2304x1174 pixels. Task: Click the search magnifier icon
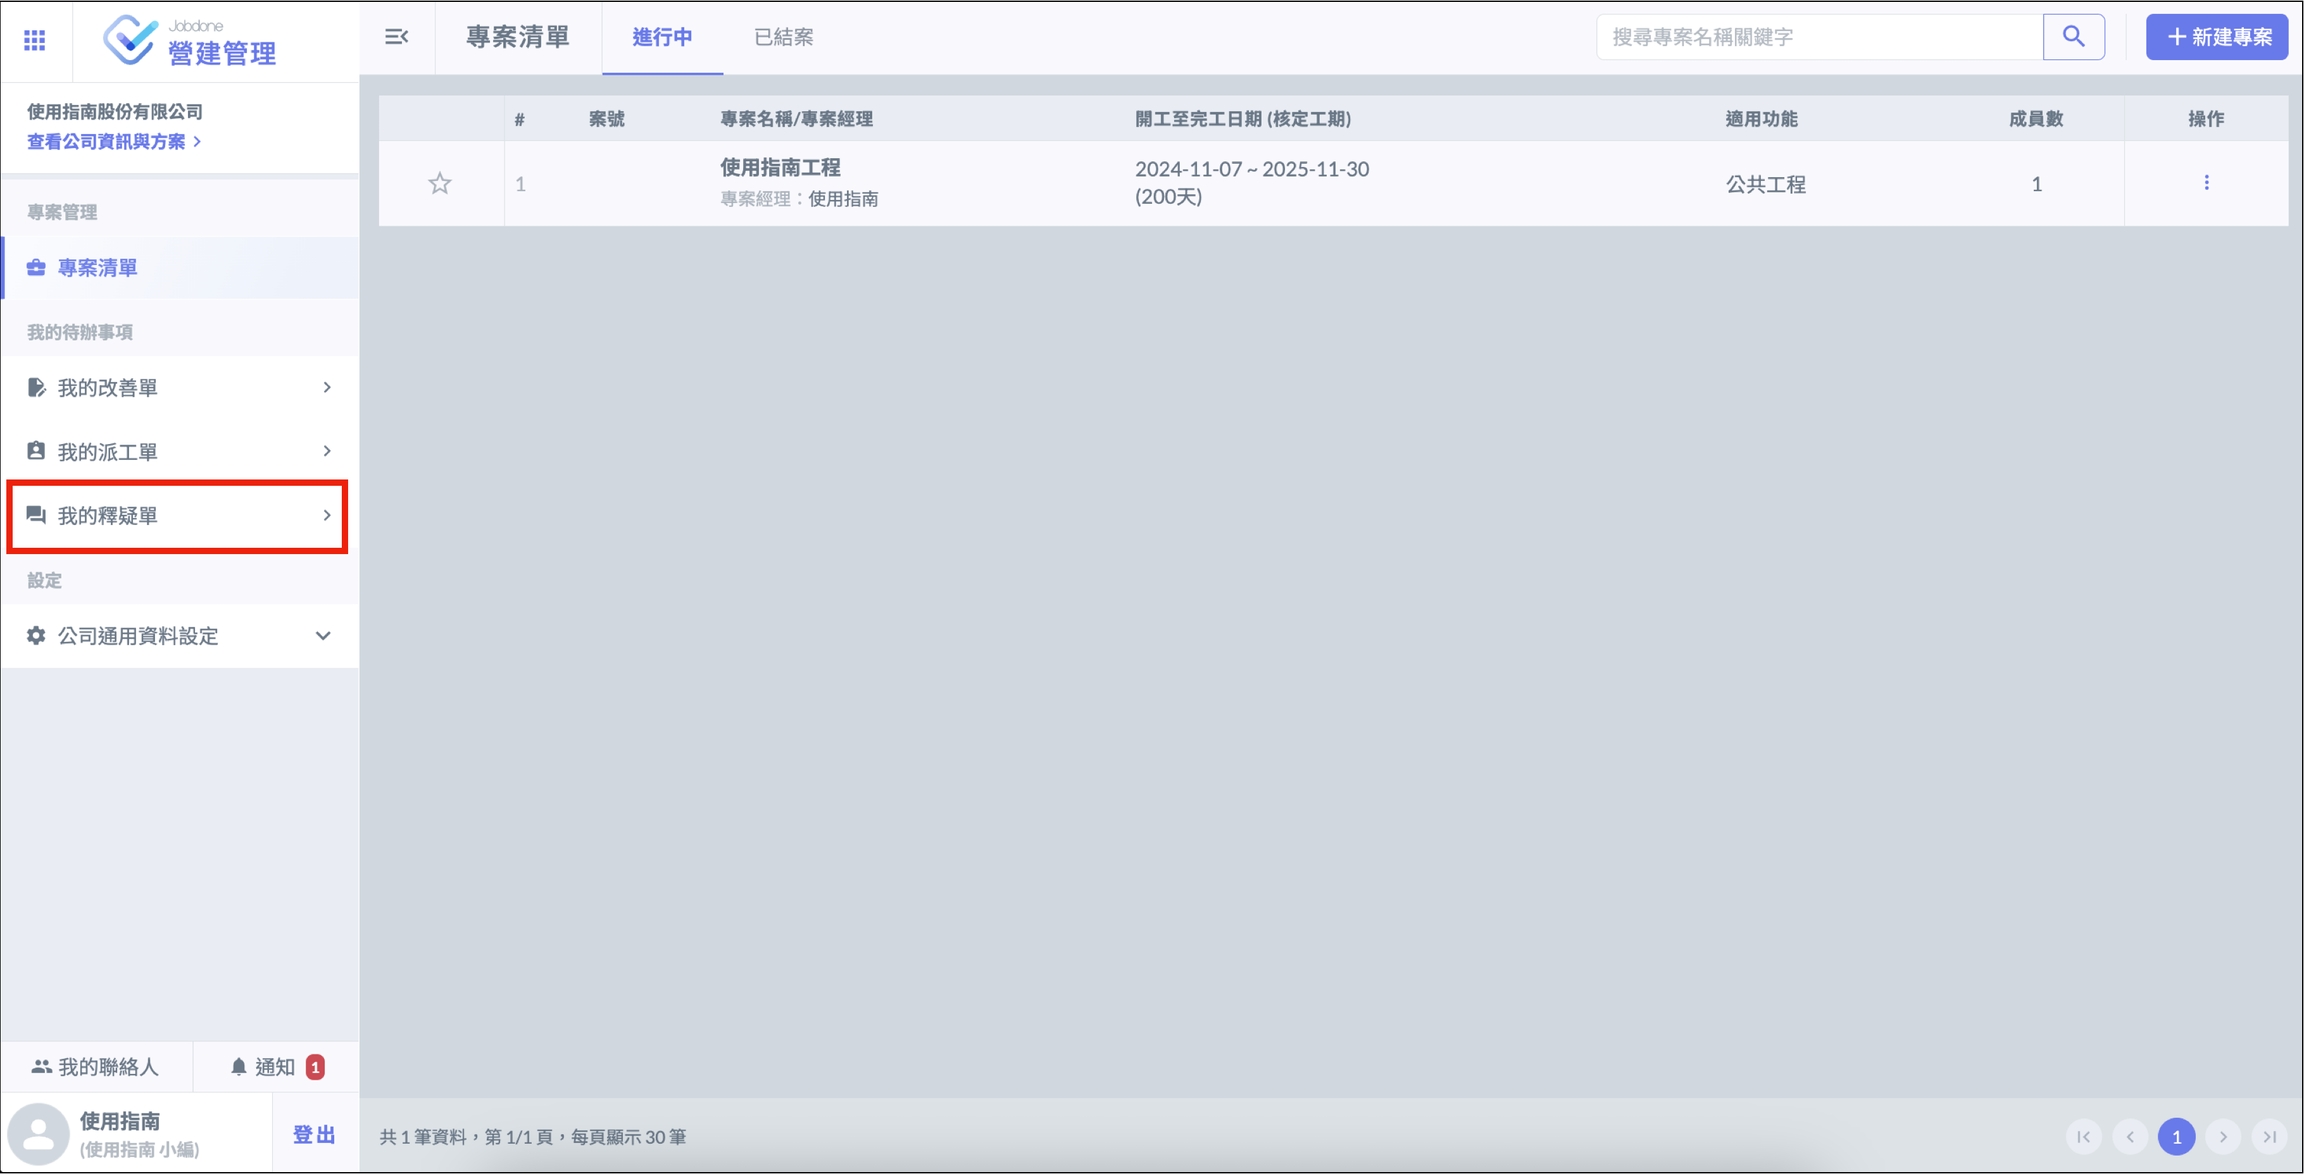coord(2073,37)
